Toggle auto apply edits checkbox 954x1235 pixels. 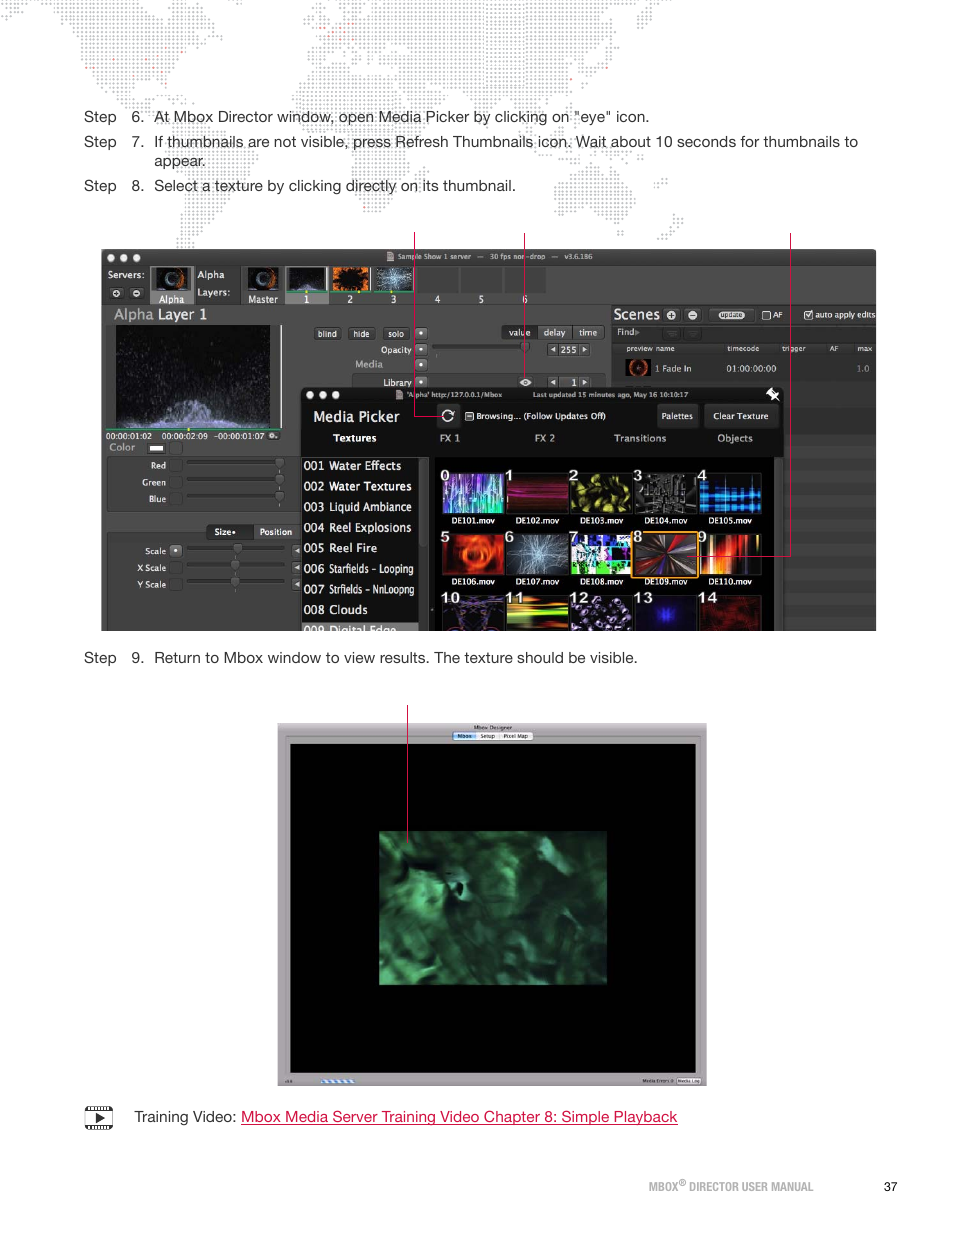[x=808, y=314]
